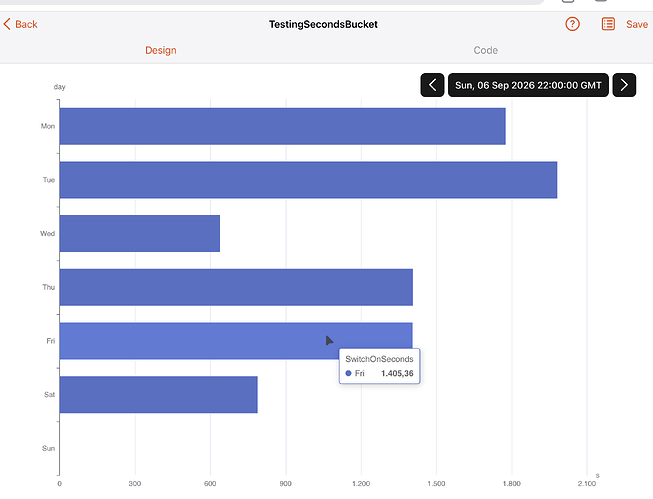Click the 'day' axis title
Viewport: 653px width, 499px height.
[x=60, y=87]
